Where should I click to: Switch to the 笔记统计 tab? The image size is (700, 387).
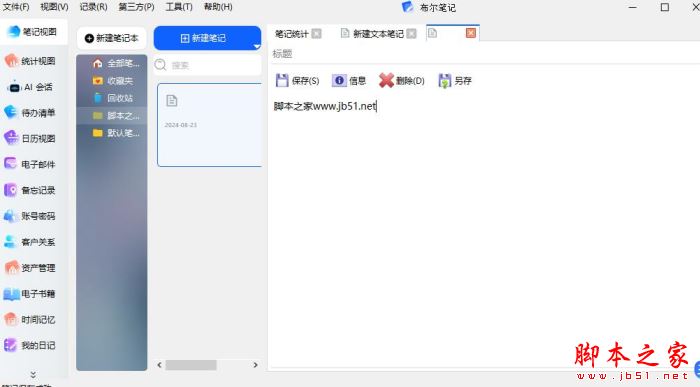(292, 33)
